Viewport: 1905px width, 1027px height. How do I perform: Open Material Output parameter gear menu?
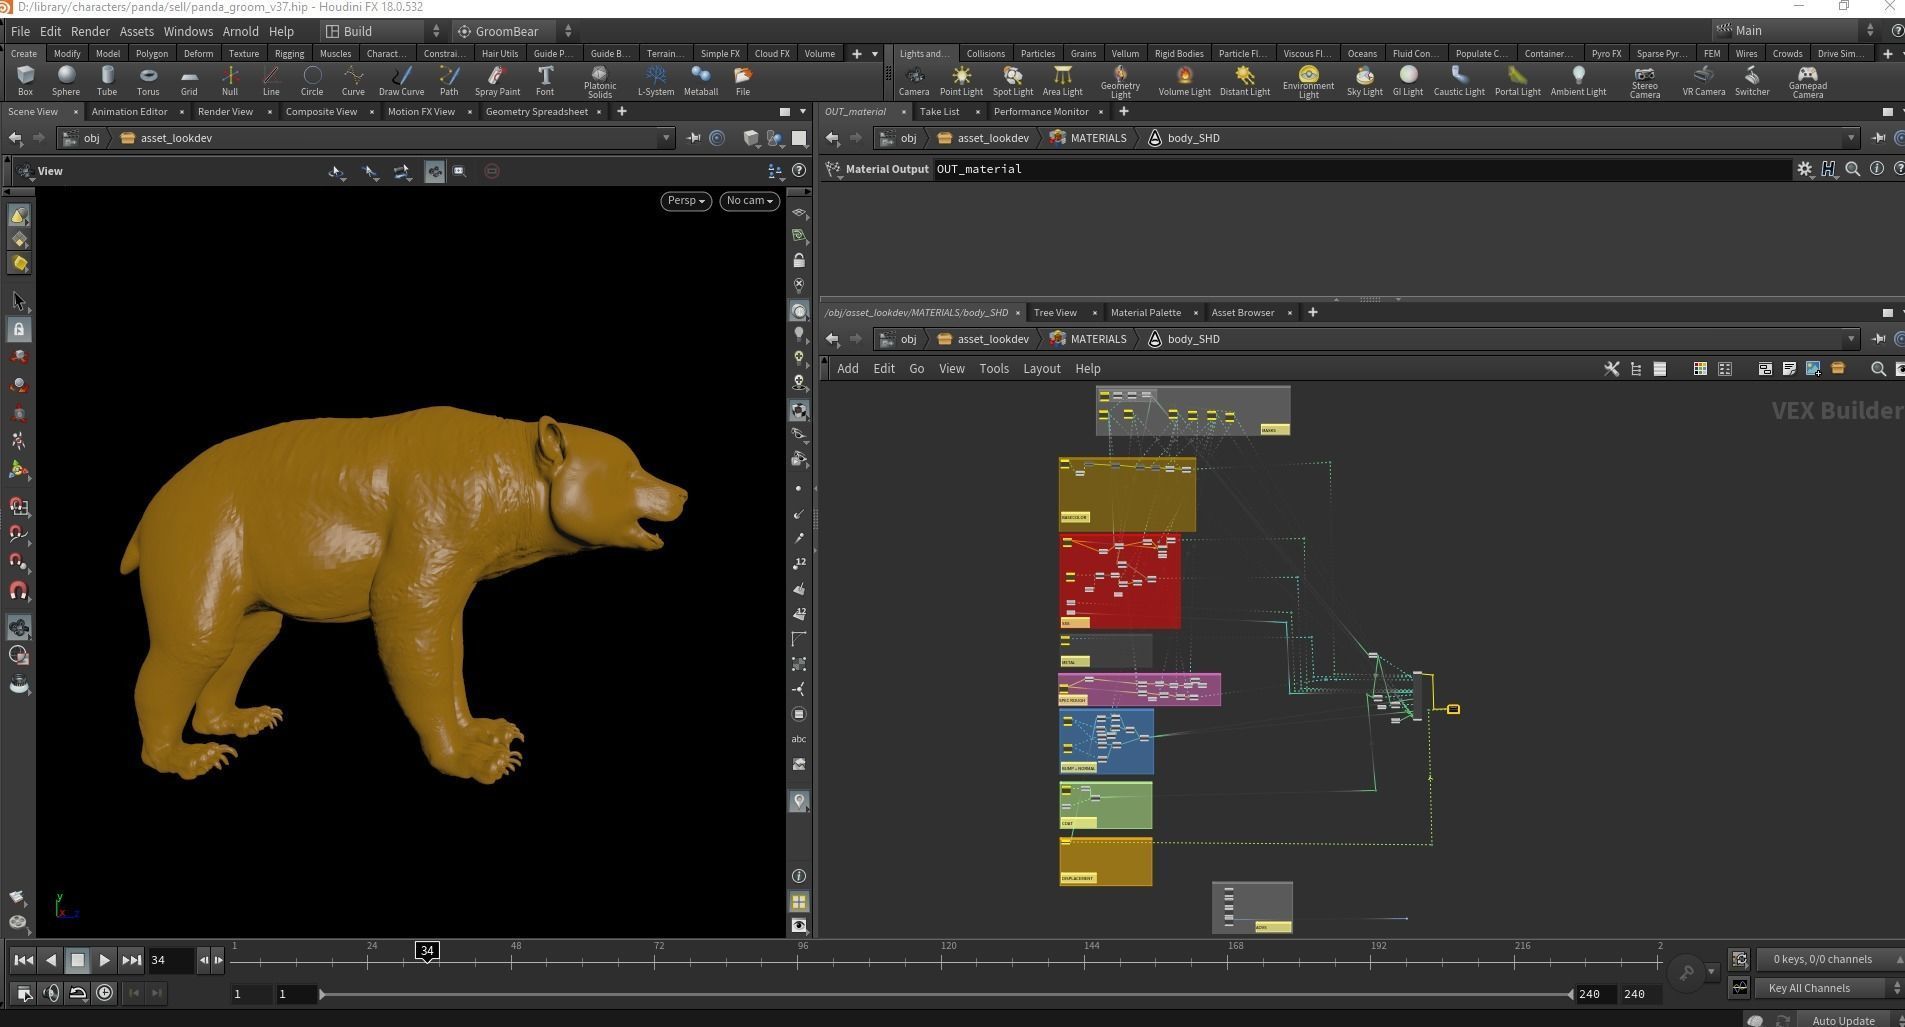(1804, 169)
